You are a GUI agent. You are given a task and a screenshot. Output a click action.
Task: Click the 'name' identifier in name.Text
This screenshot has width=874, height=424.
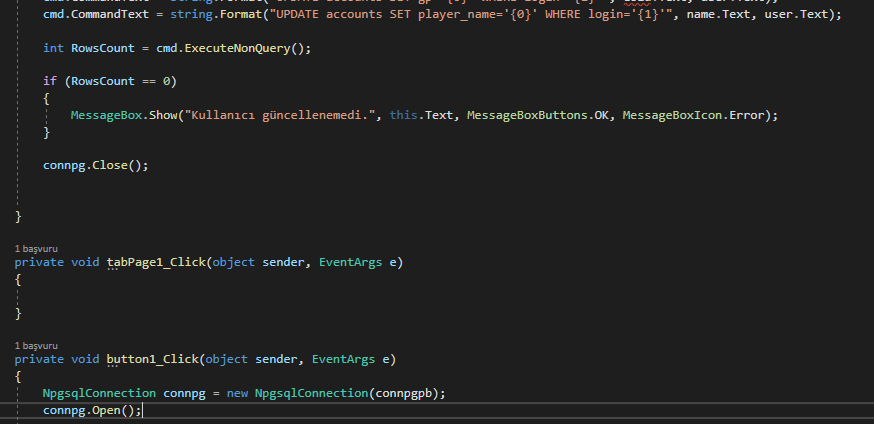tap(701, 14)
